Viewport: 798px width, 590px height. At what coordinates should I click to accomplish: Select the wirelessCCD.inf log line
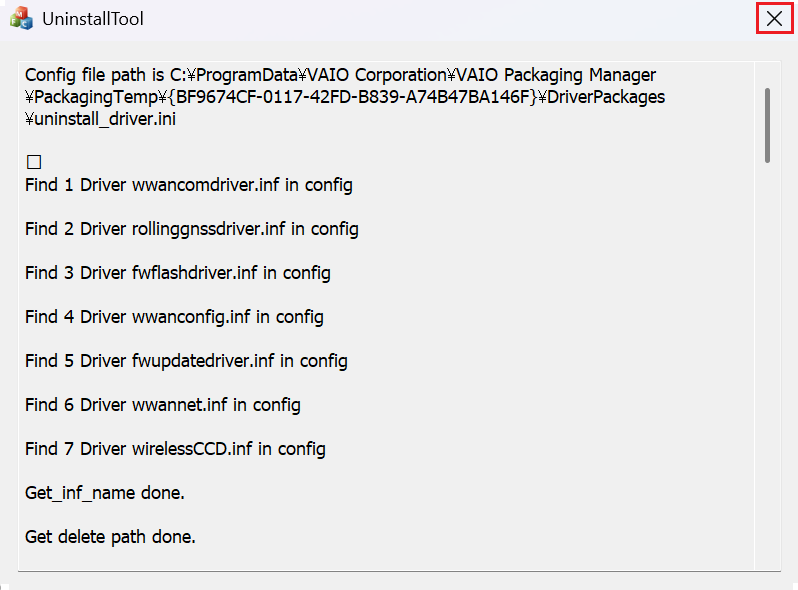tap(175, 449)
